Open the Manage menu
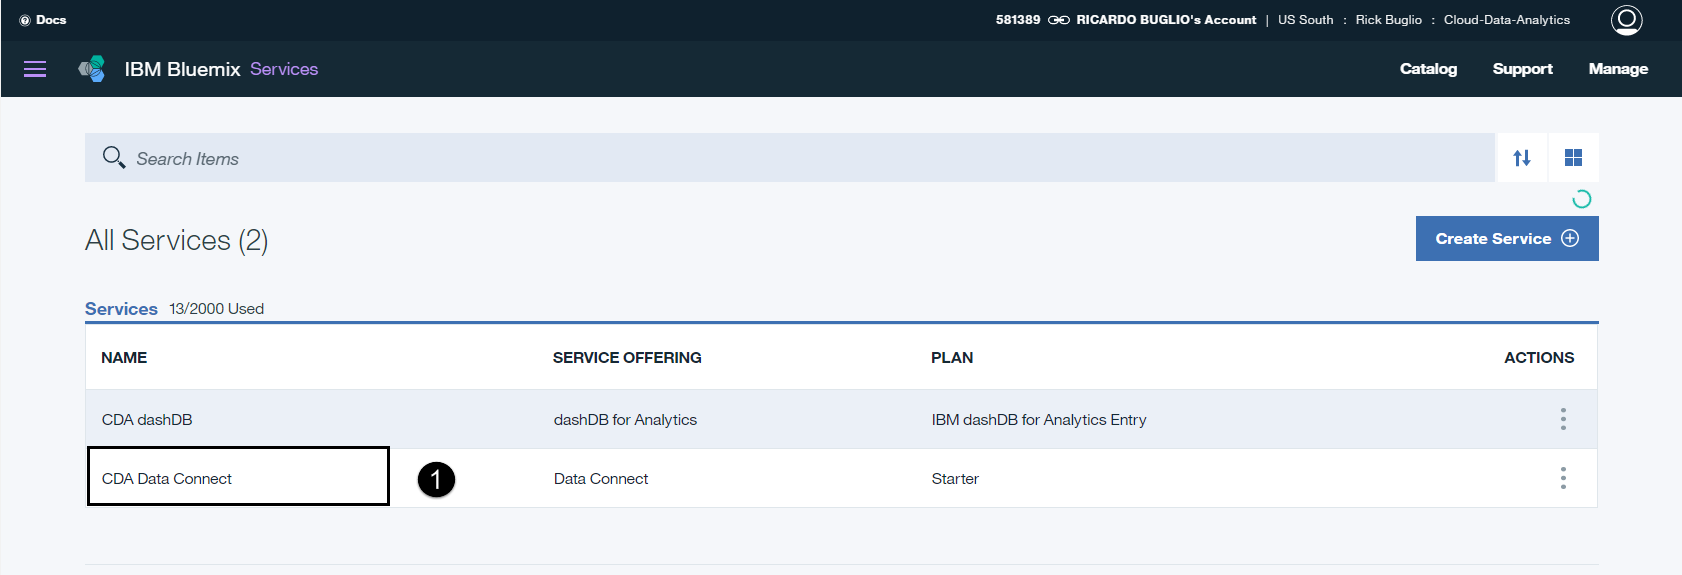The width and height of the screenshot is (1682, 575). tap(1618, 69)
